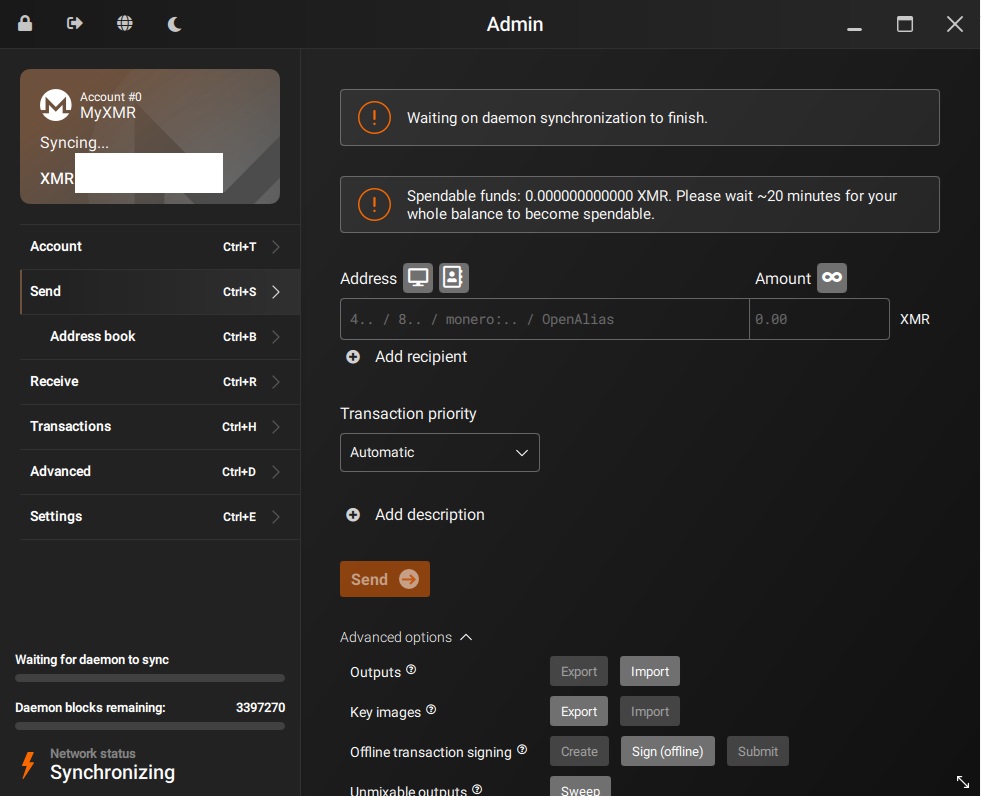
Task: Click the Send button
Action: coord(384,578)
